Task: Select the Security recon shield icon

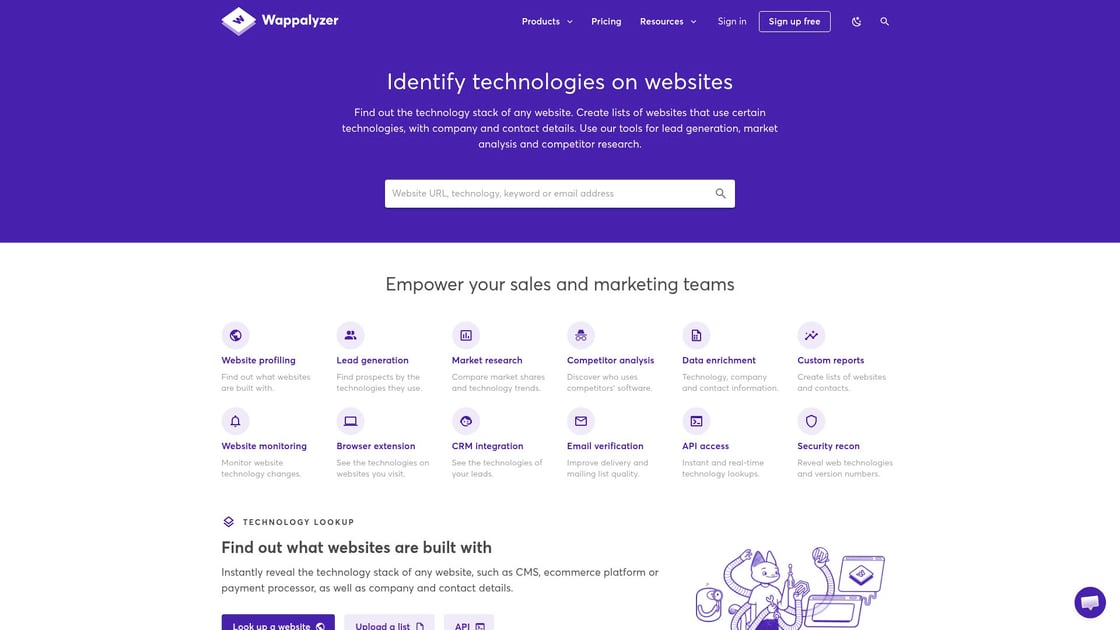Action: (811, 421)
